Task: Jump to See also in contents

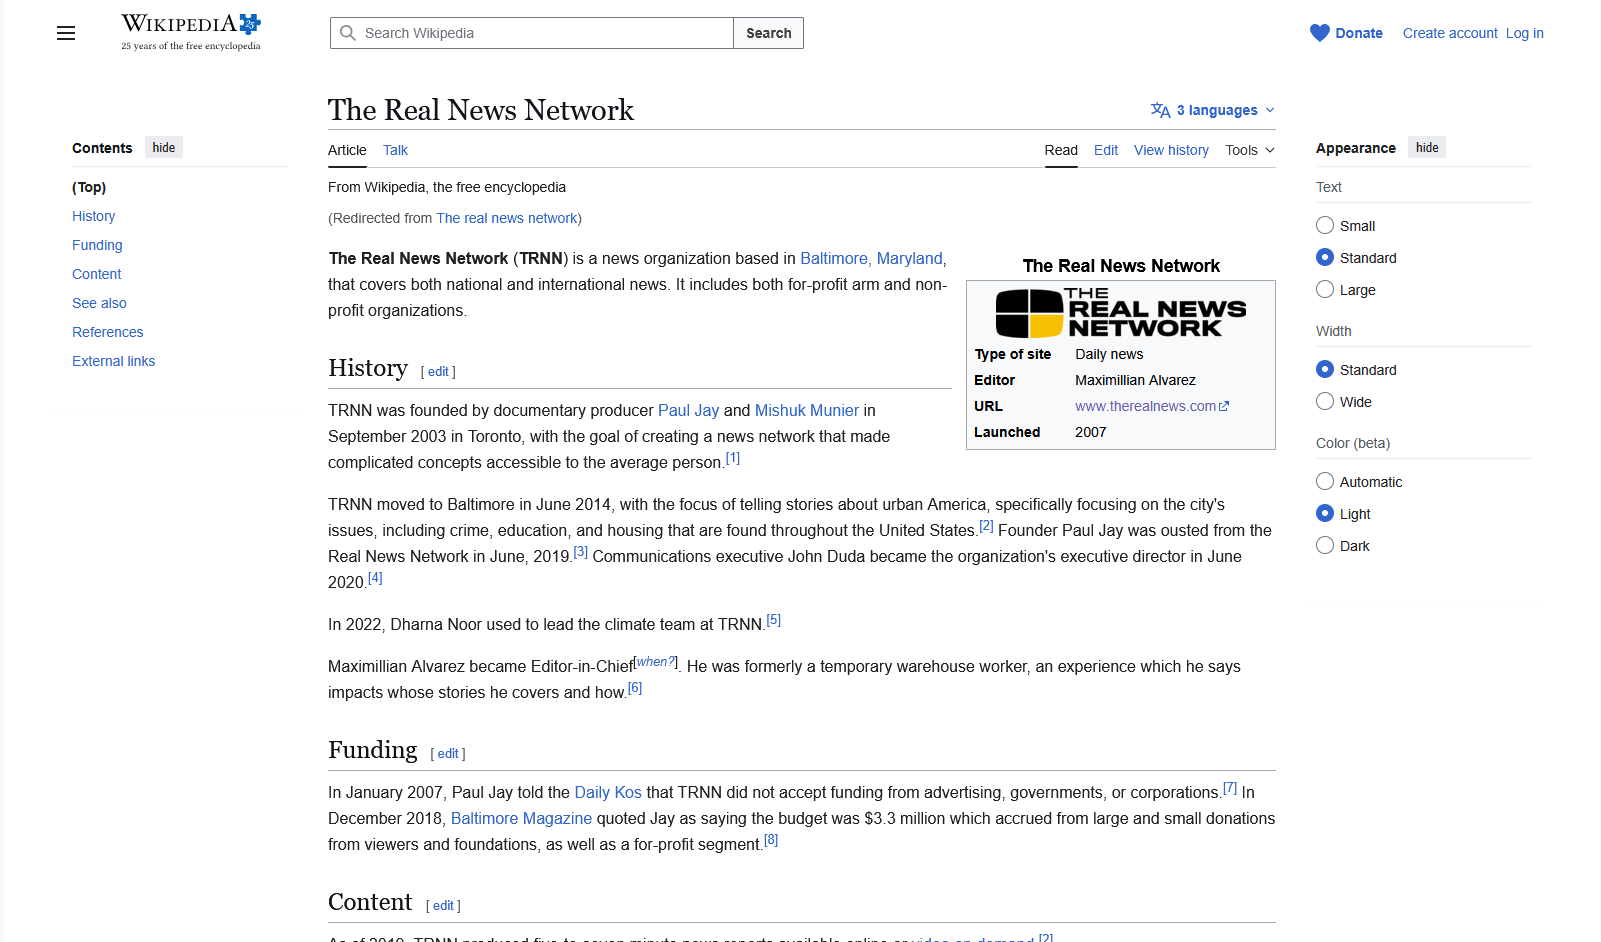Action: point(99,303)
